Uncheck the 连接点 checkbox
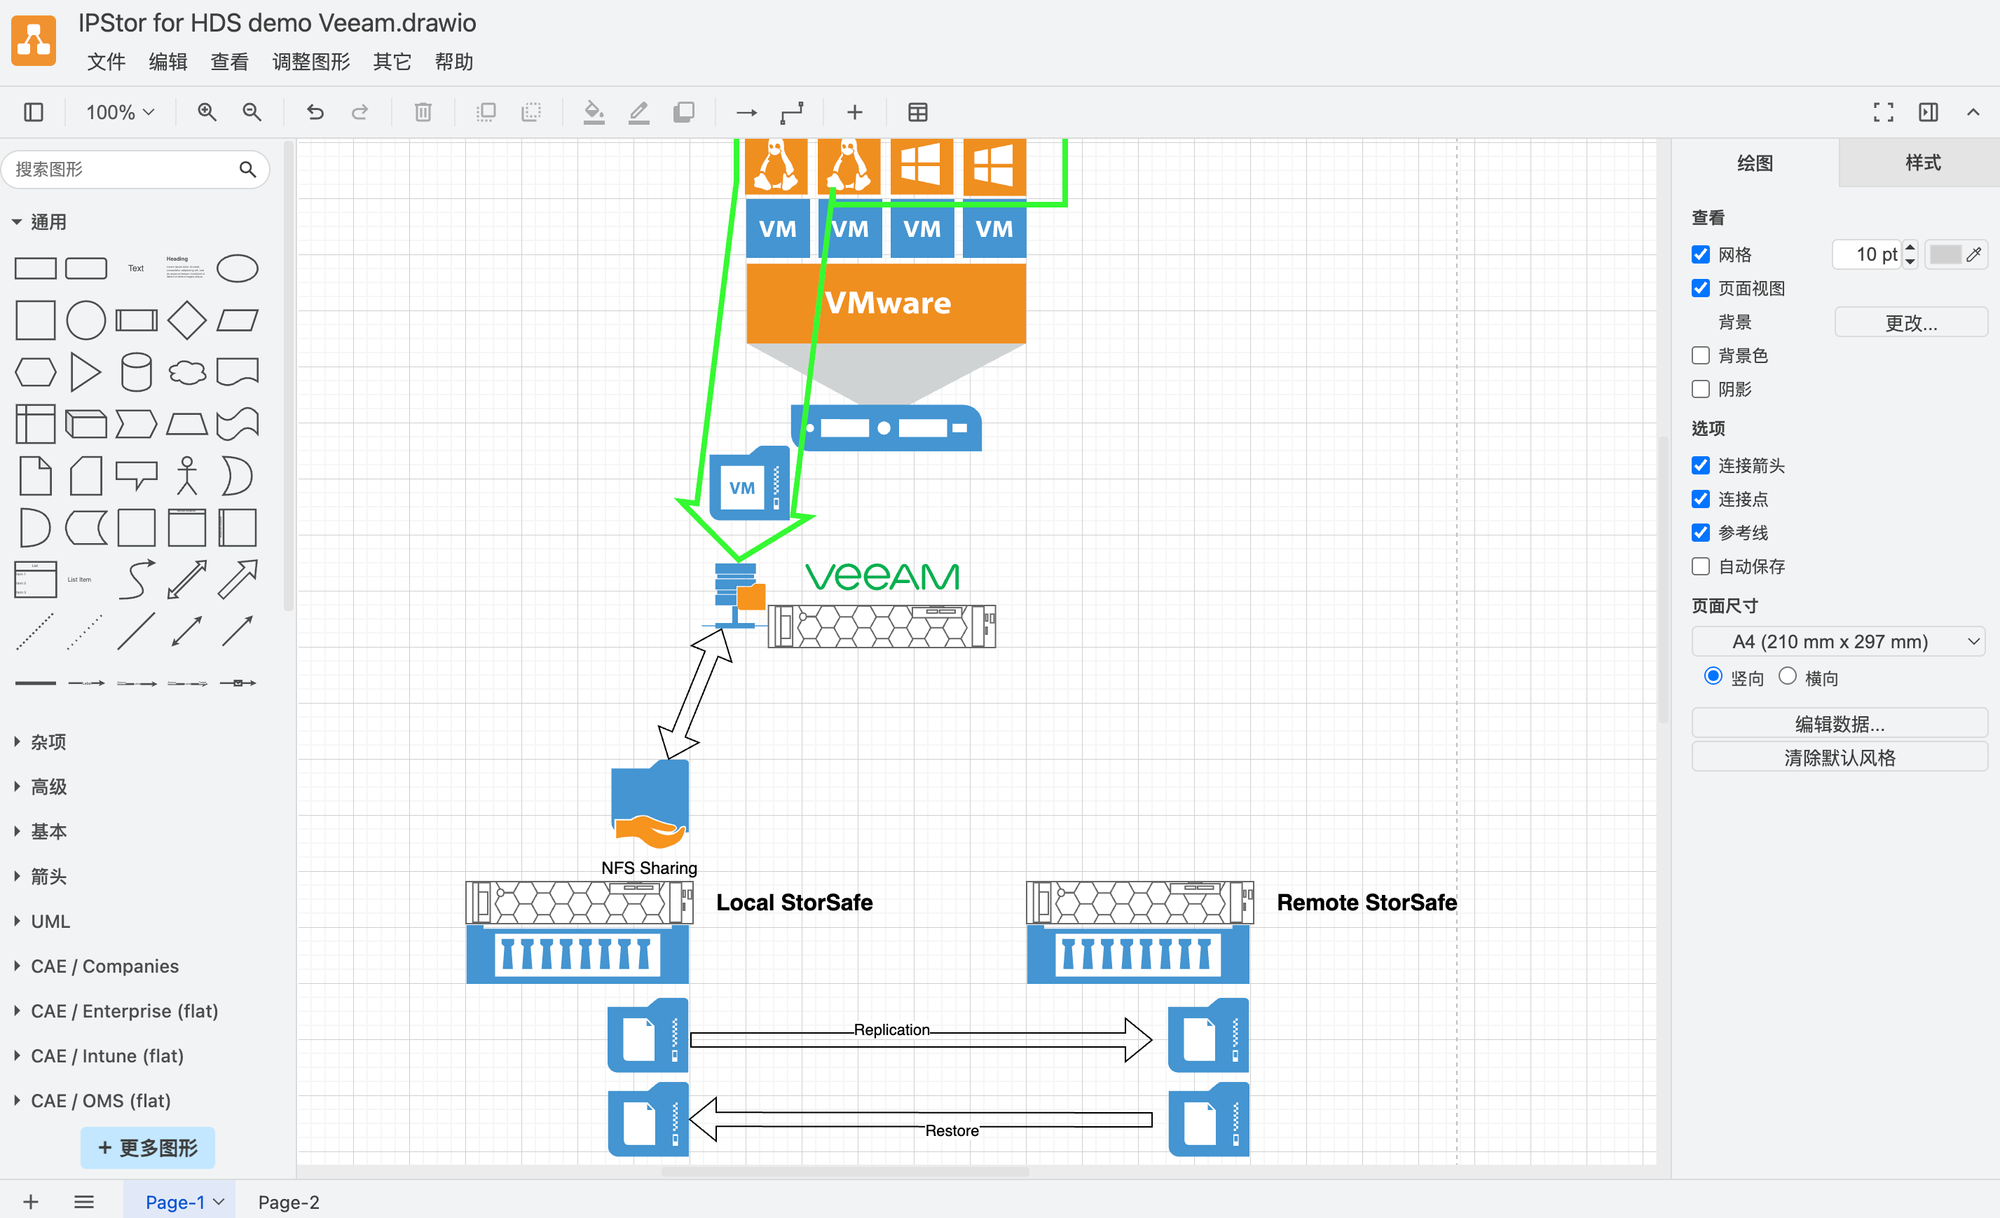The height and width of the screenshot is (1218, 2000). pyautogui.click(x=1701, y=499)
